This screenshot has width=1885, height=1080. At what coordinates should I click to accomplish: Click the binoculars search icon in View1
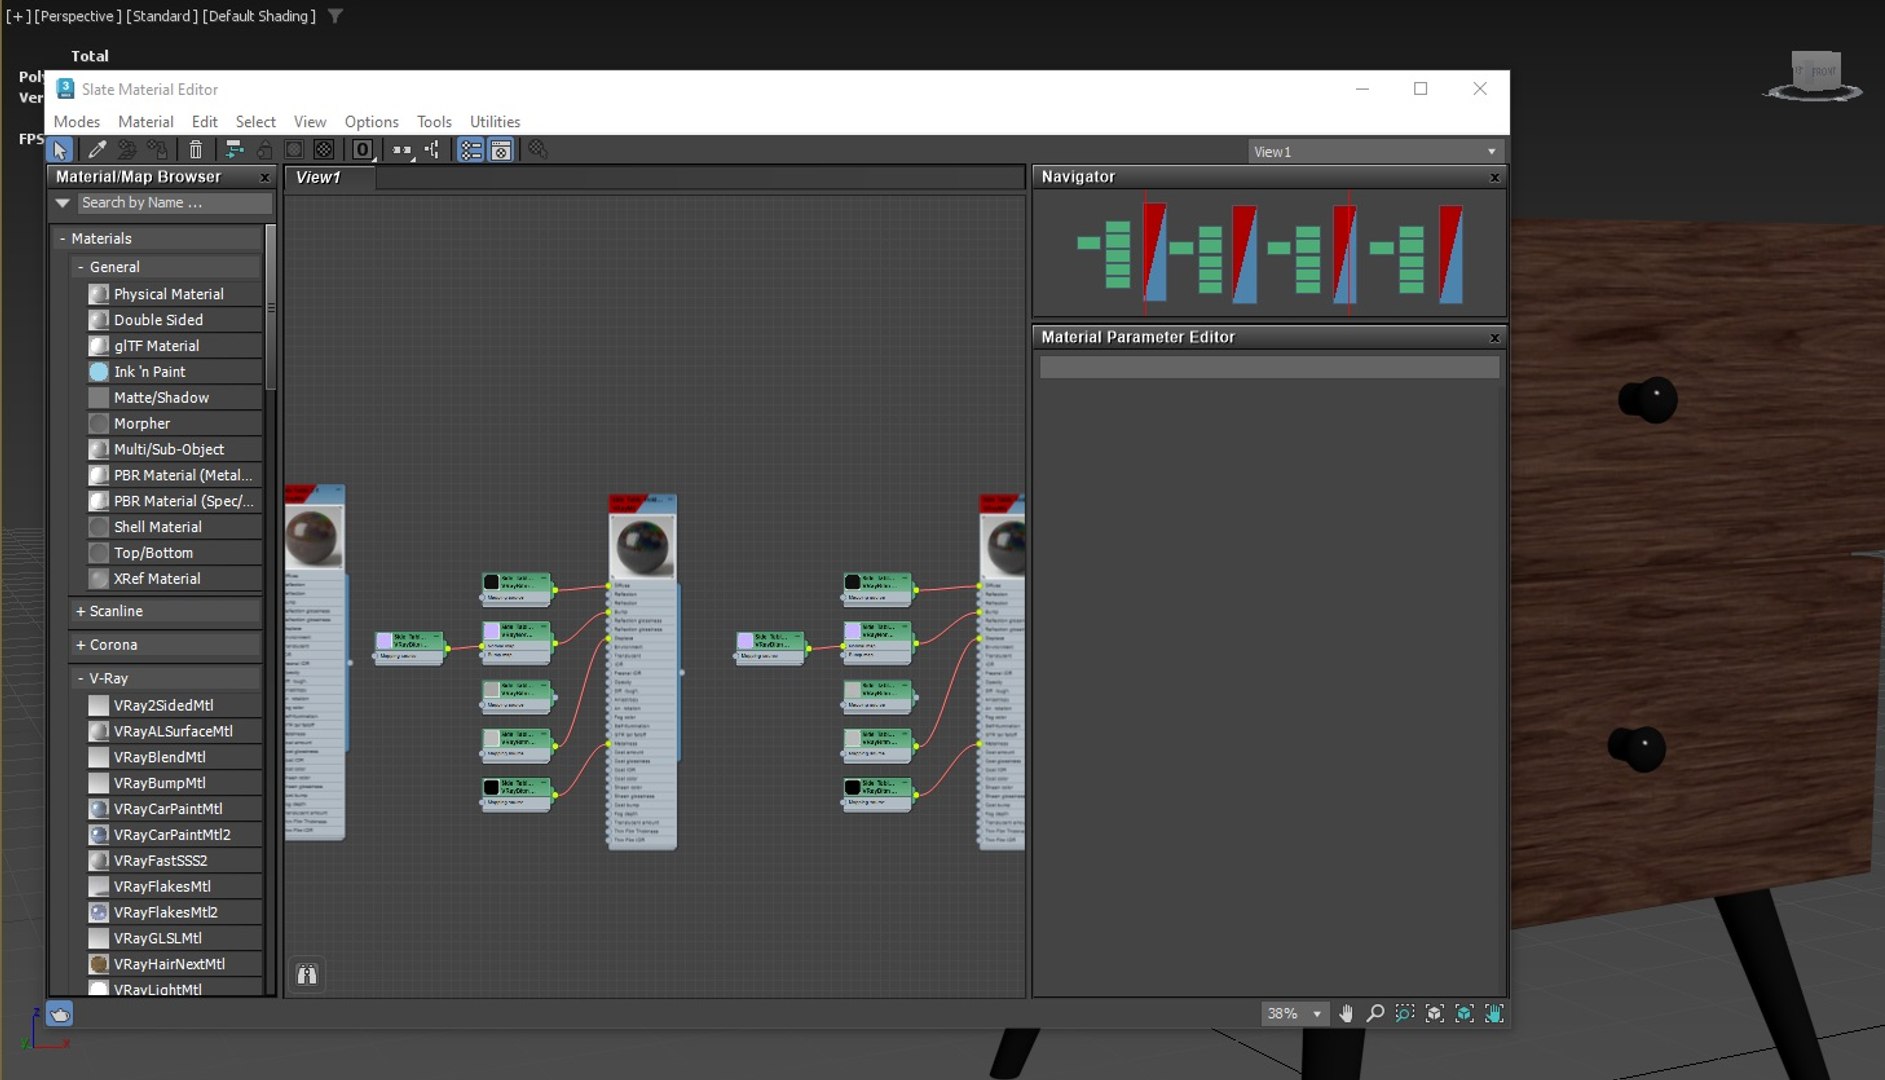(x=307, y=975)
